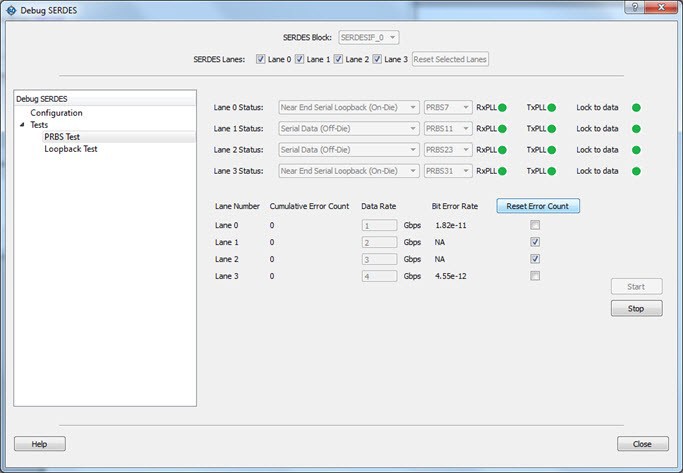Viewport: 683px width, 473px height.
Task: Open Lane 0 Status loopback mode dropdown
Action: [x=341, y=107]
